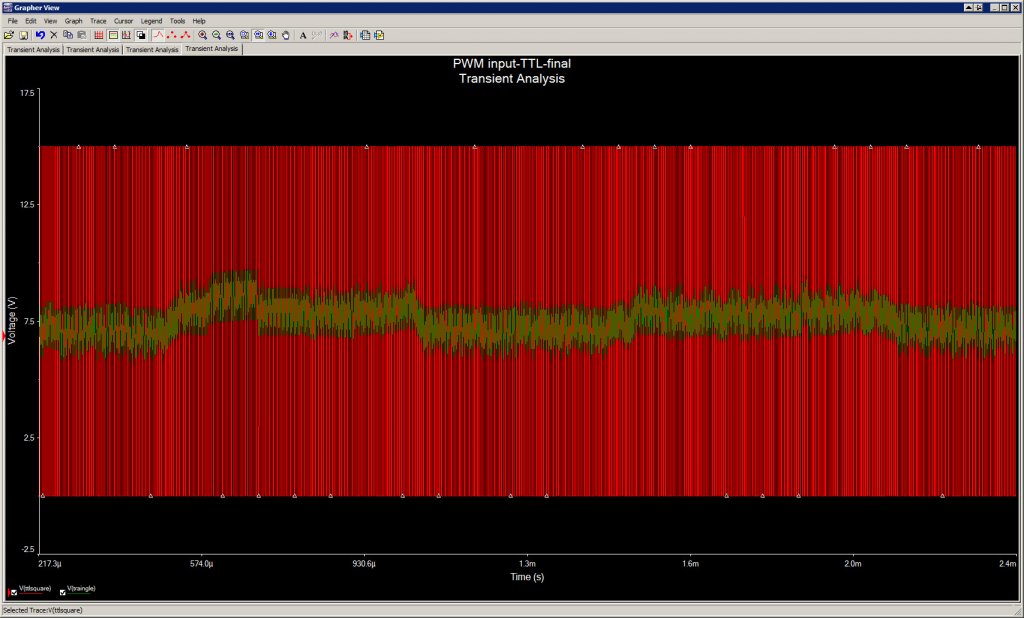This screenshot has height=618, width=1024.
Task: Select the Zoom Out magnifier
Action: 216,35
